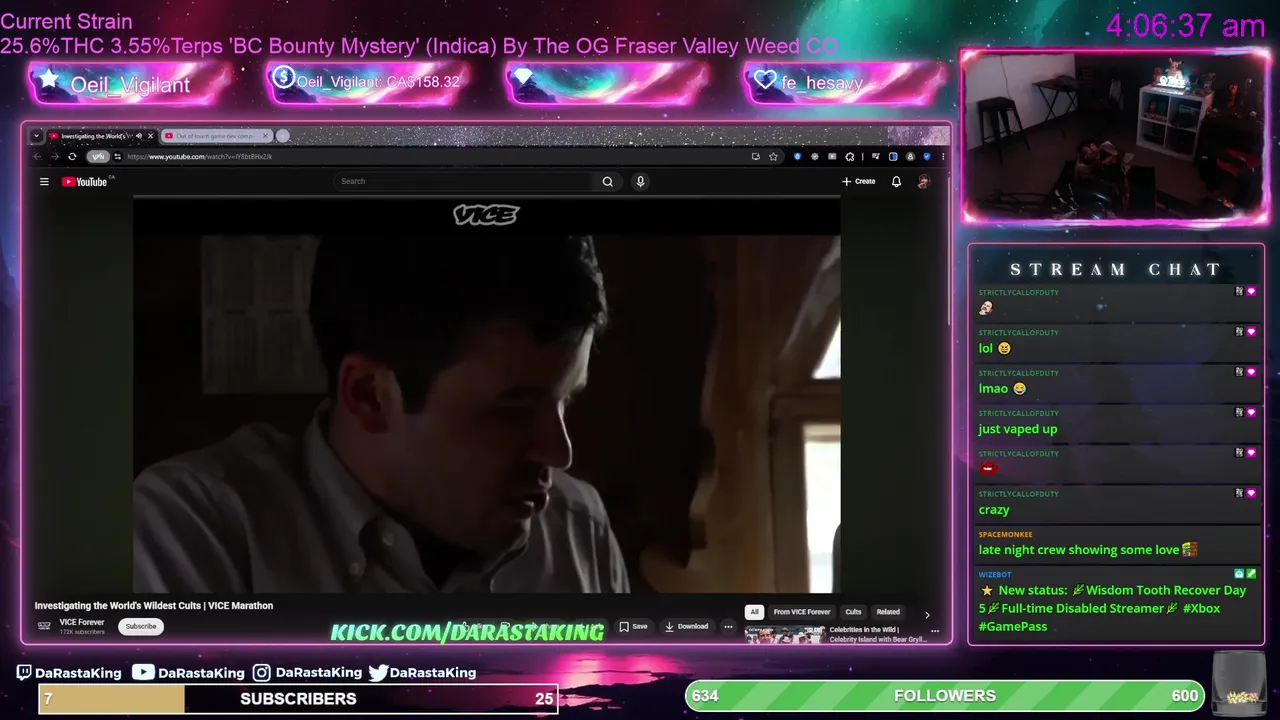This screenshot has width=1280, height=720.
Task: Click the youtube.com URL in the address bar
Action: pos(199,156)
